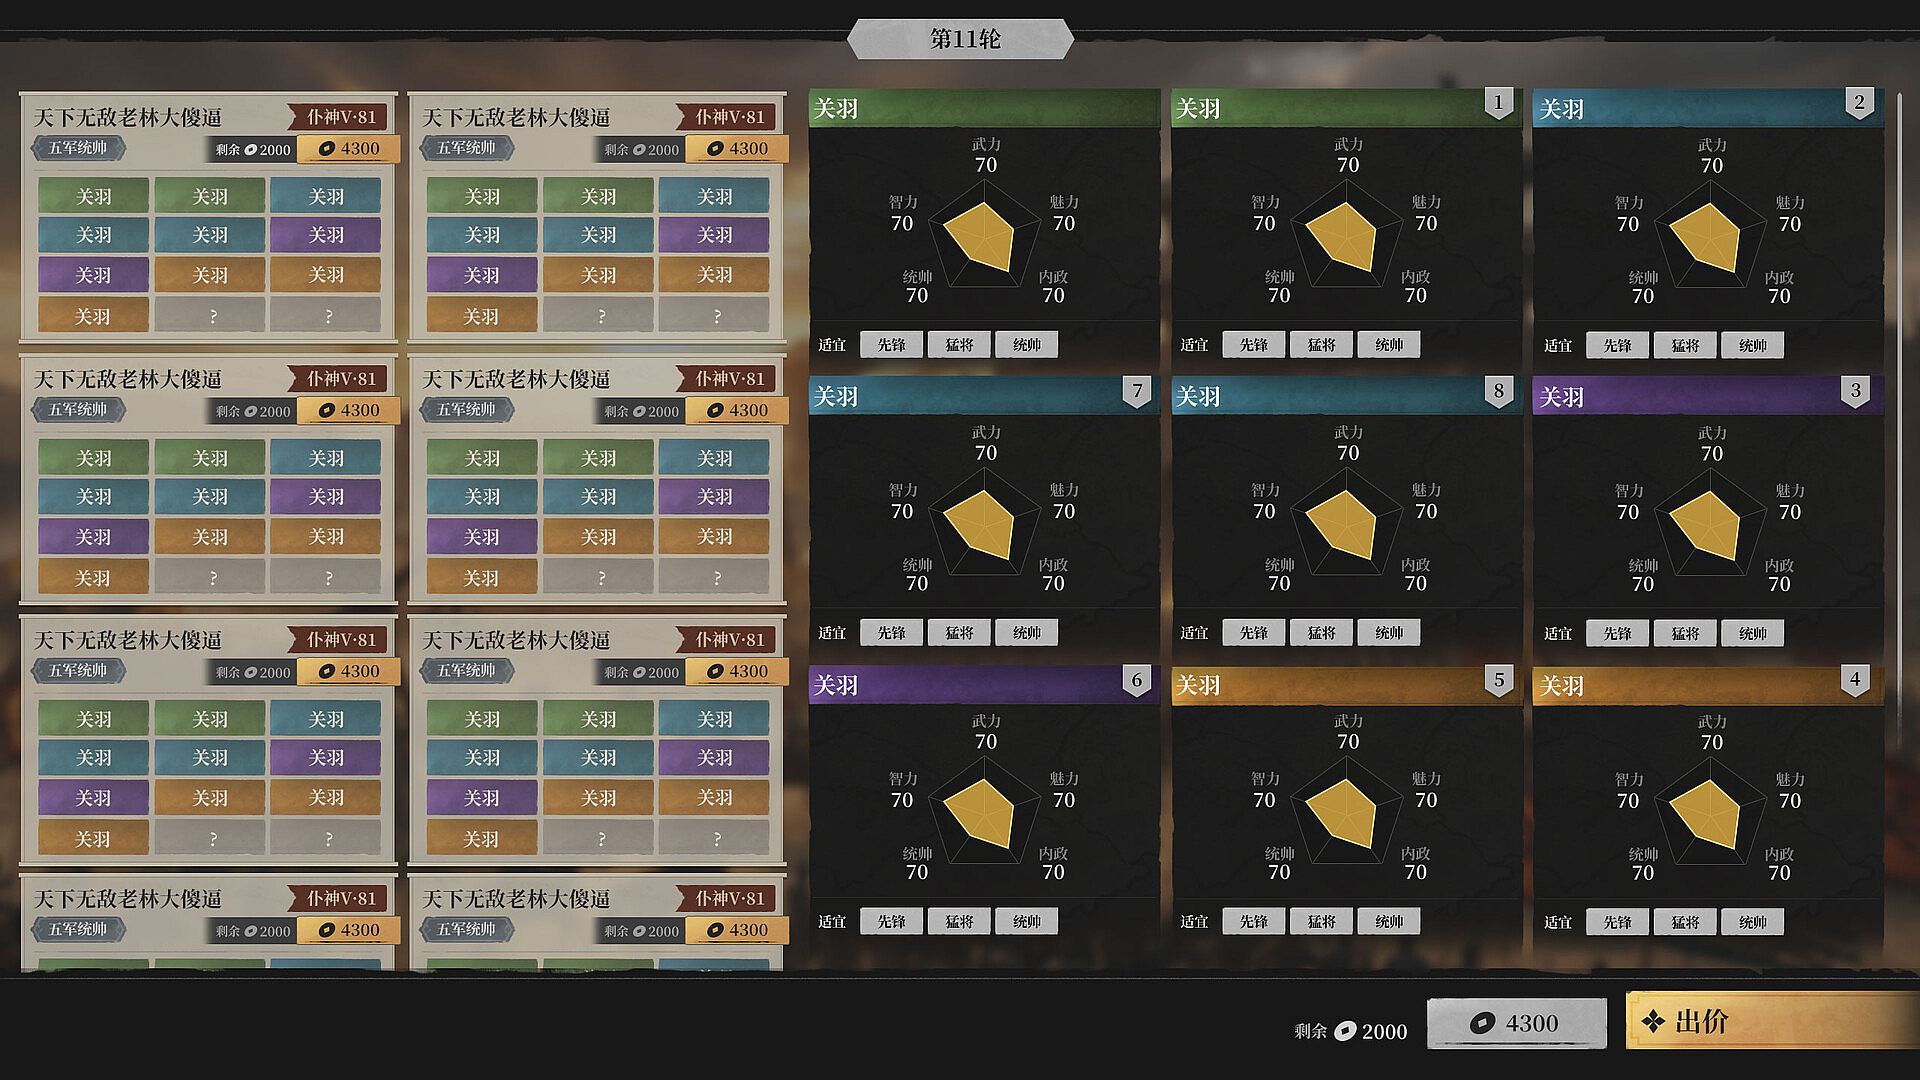The width and height of the screenshot is (1920, 1080).
Task: Click the 猛将 tag on card 8
Action: click(x=1321, y=632)
